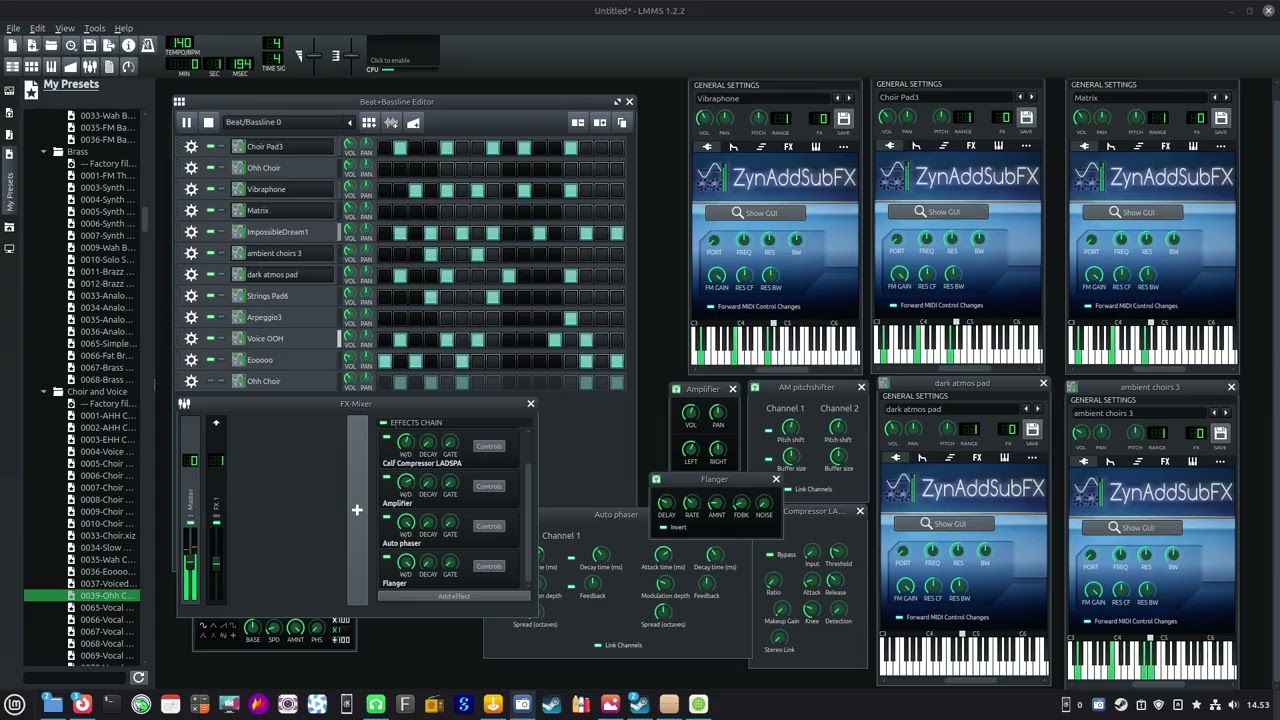Screen dimensions: 1280x720
Task: Toggle Bypass in Compressor LADSPA window
Action: (x=769, y=555)
